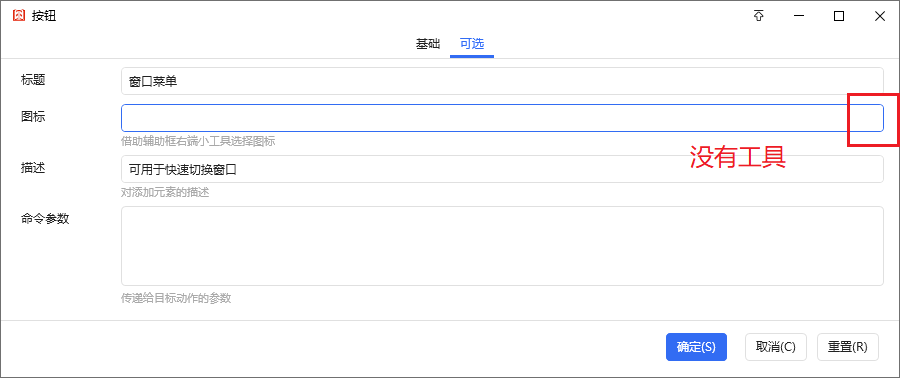Maximize the 按钮 dialog window
This screenshot has height=378, width=900.
839,16
